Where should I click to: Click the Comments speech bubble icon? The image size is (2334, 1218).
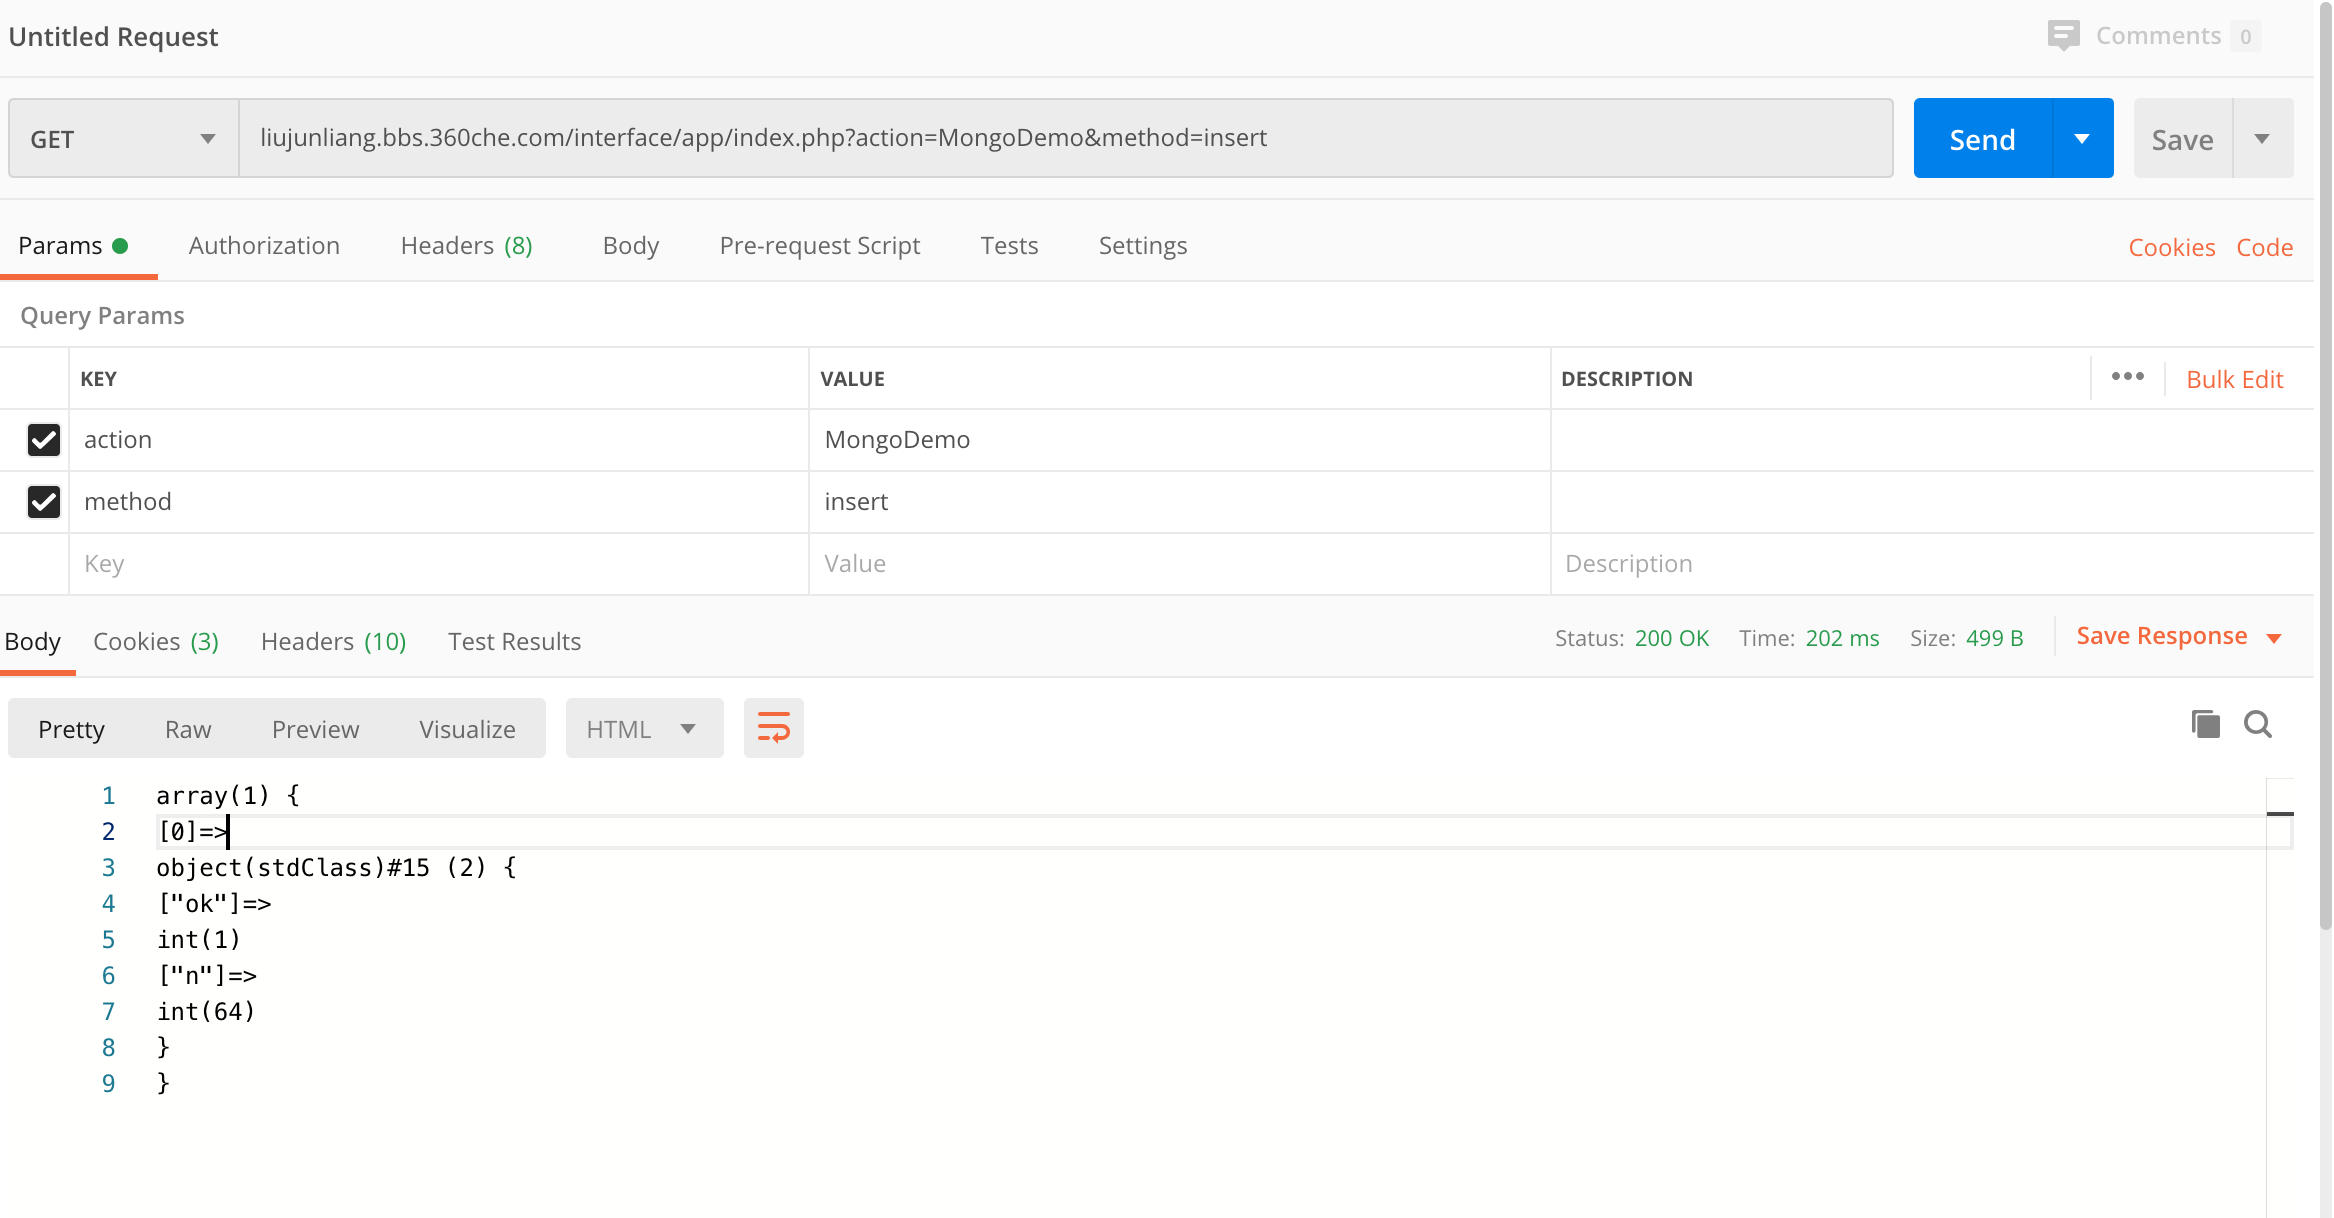click(2062, 36)
